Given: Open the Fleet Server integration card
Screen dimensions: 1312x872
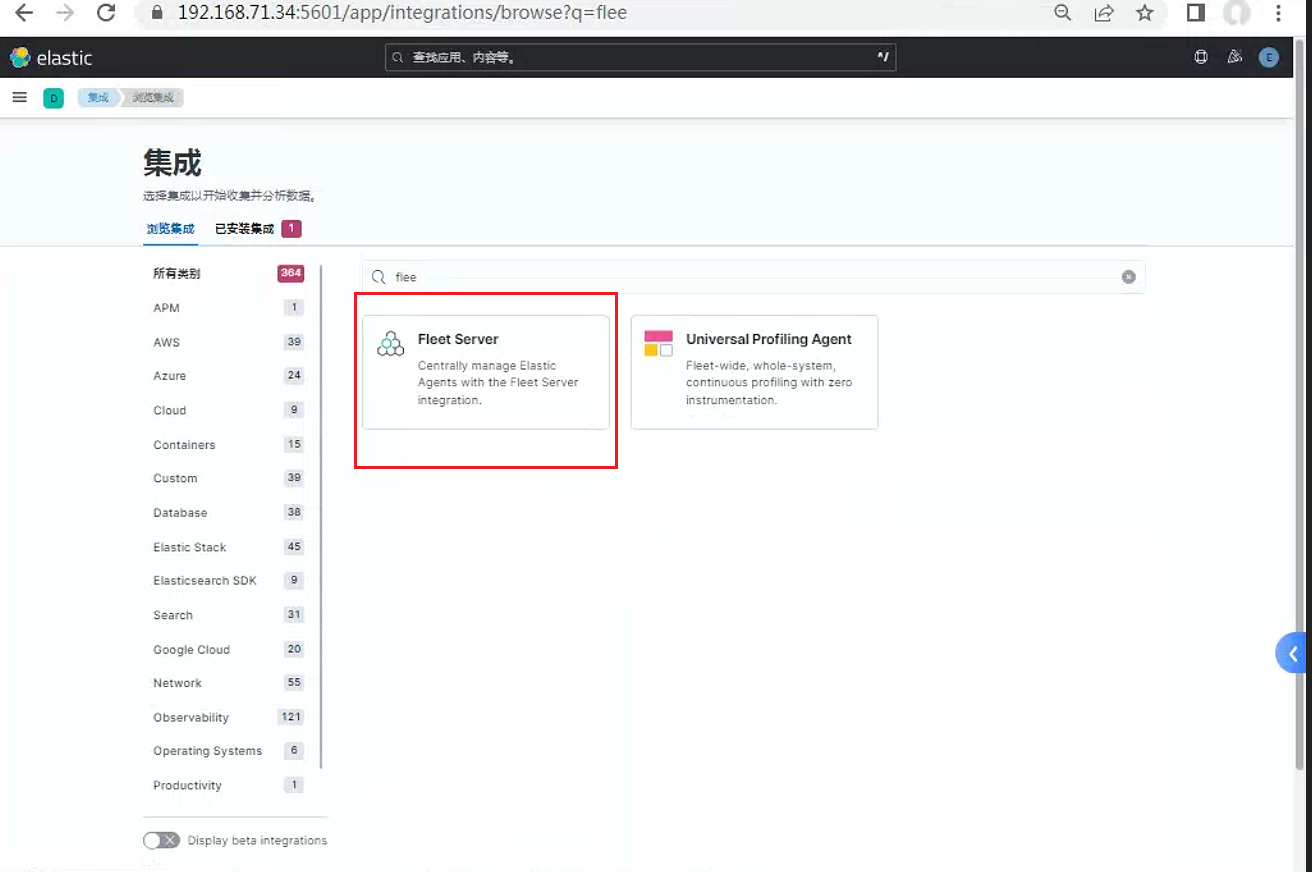Looking at the screenshot, I should 486,372.
